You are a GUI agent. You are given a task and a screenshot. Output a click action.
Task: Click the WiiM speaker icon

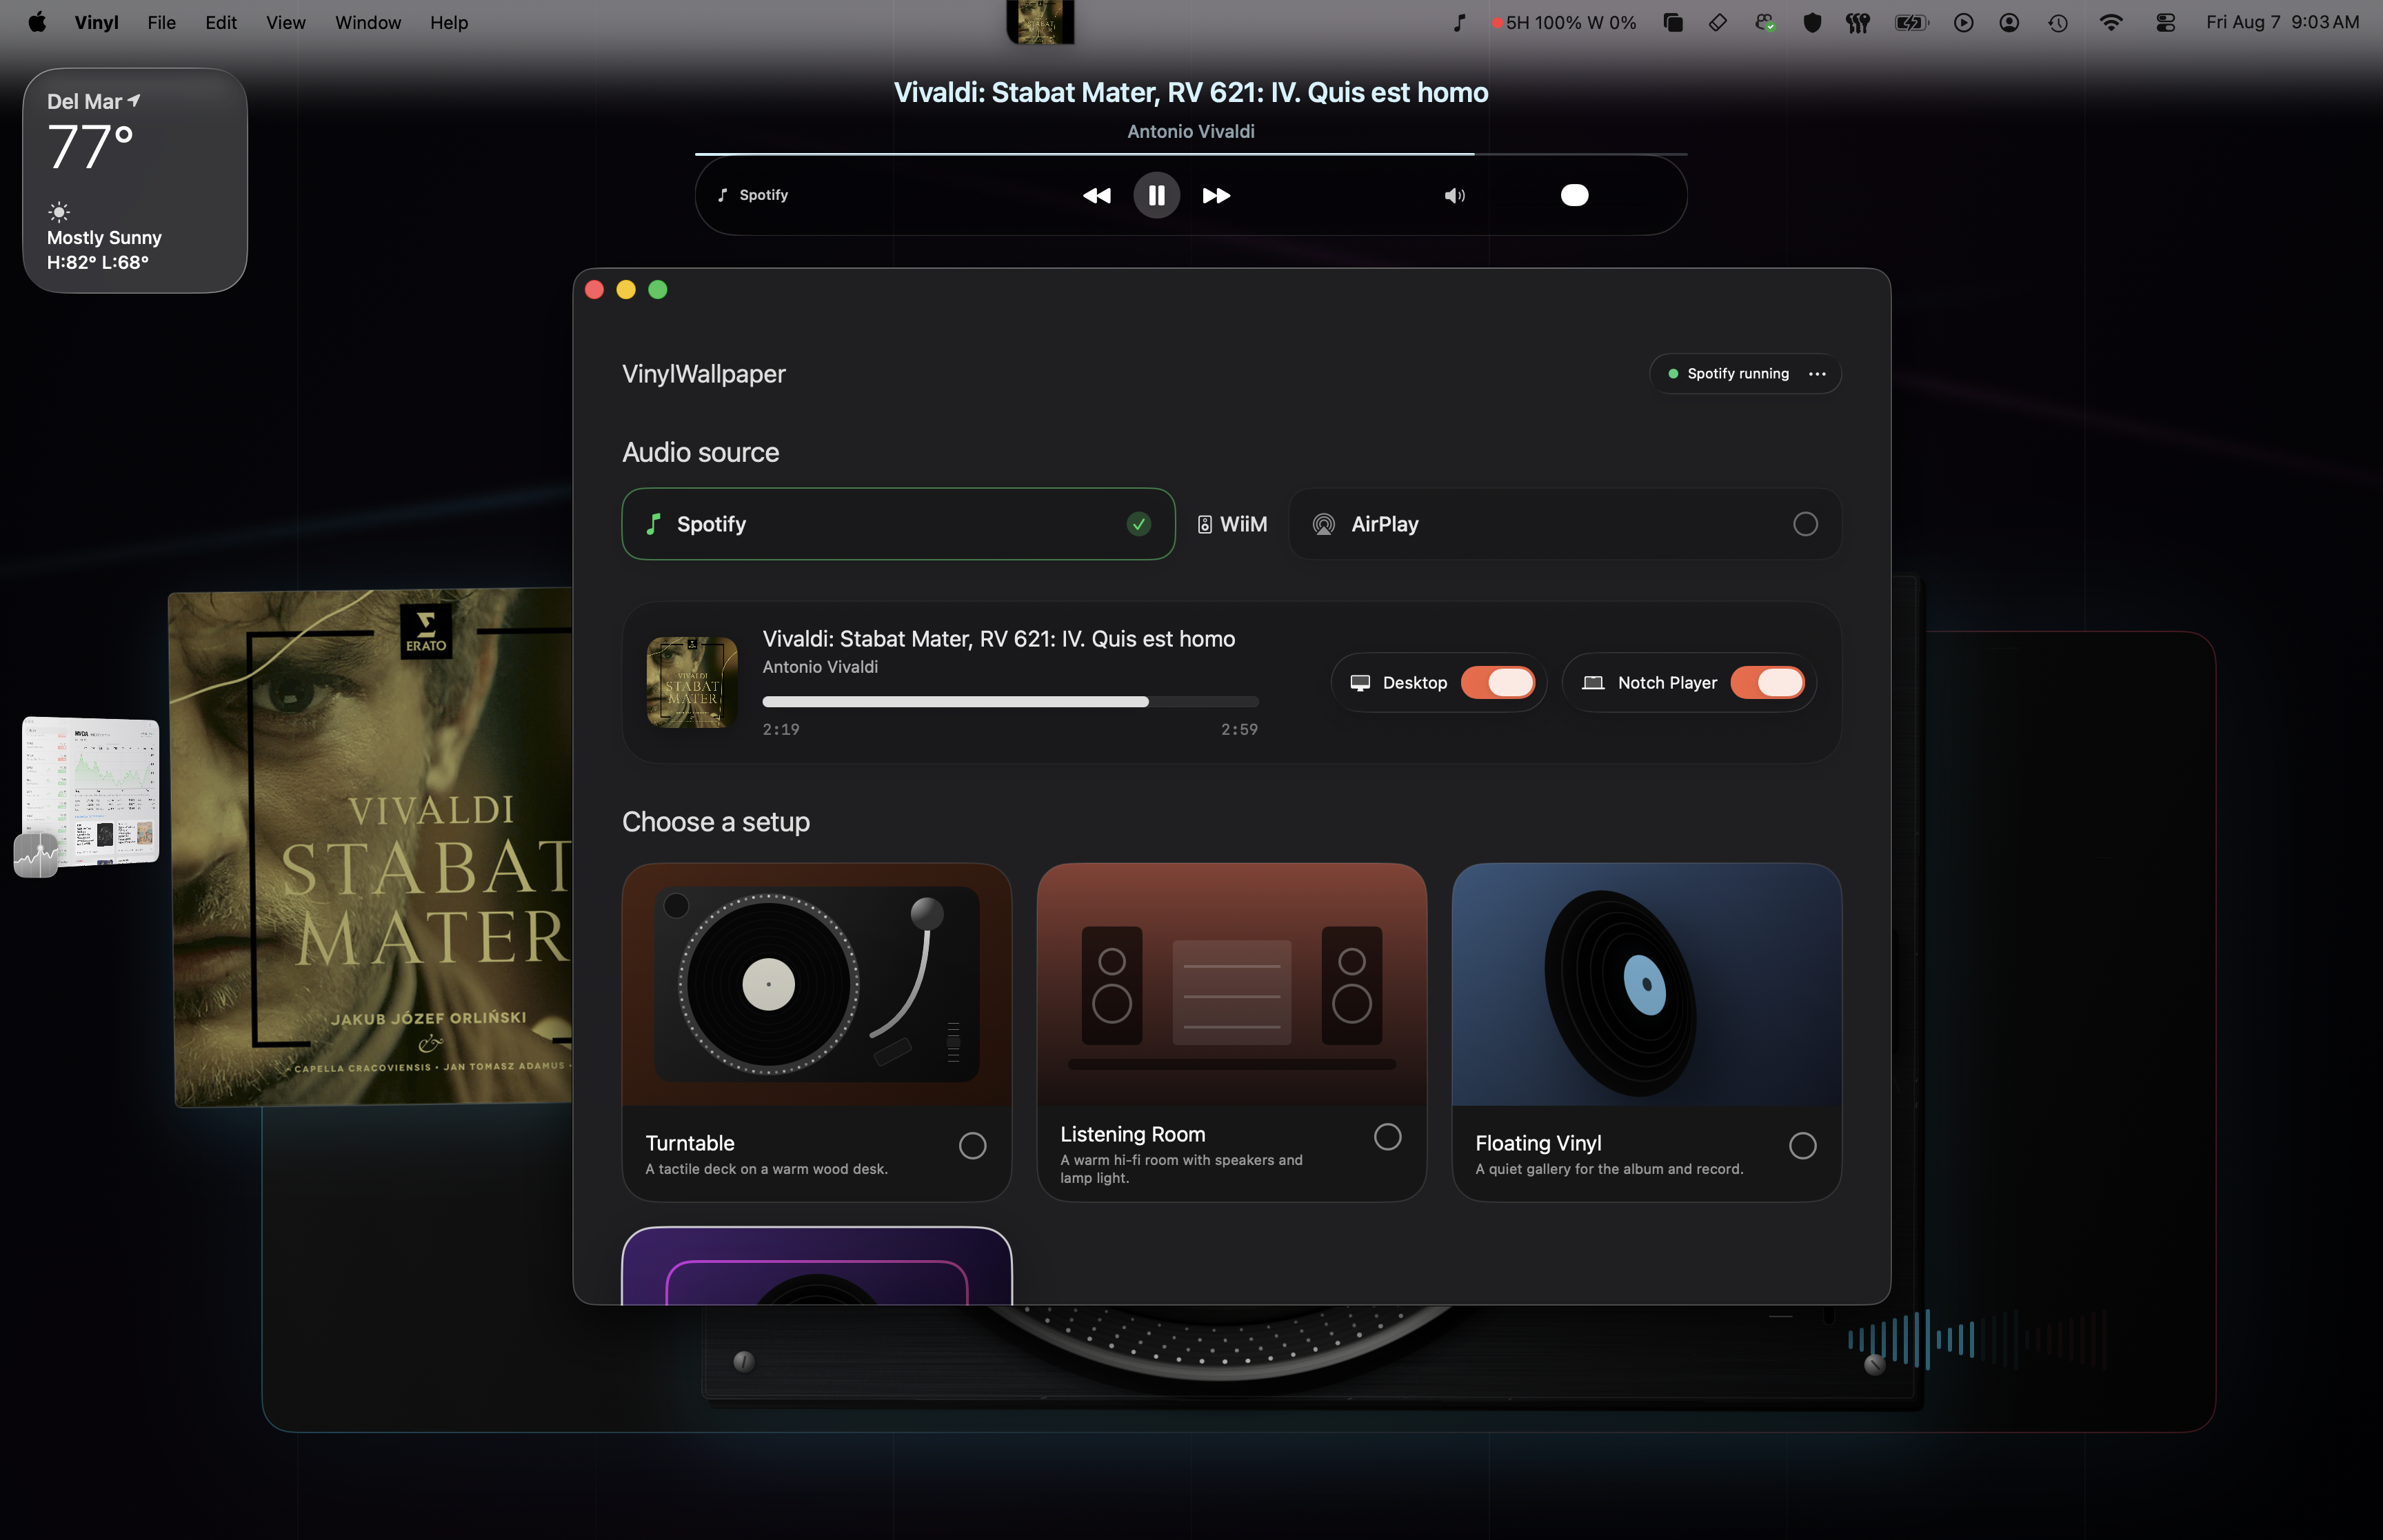[1204, 525]
